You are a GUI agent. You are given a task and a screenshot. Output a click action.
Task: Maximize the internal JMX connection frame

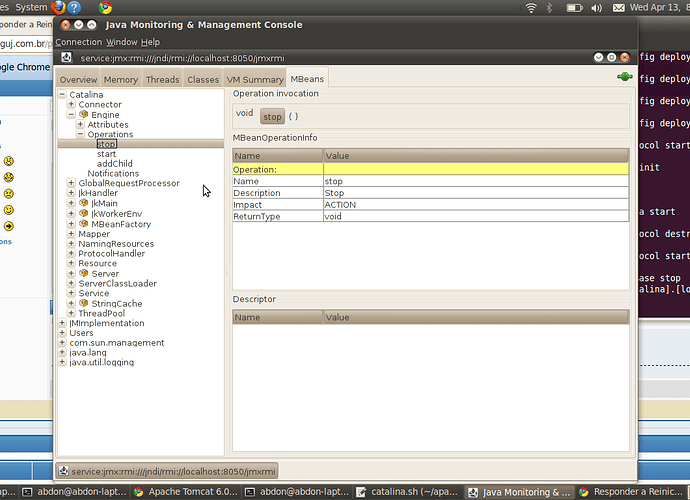pyautogui.click(x=611, y=57)
